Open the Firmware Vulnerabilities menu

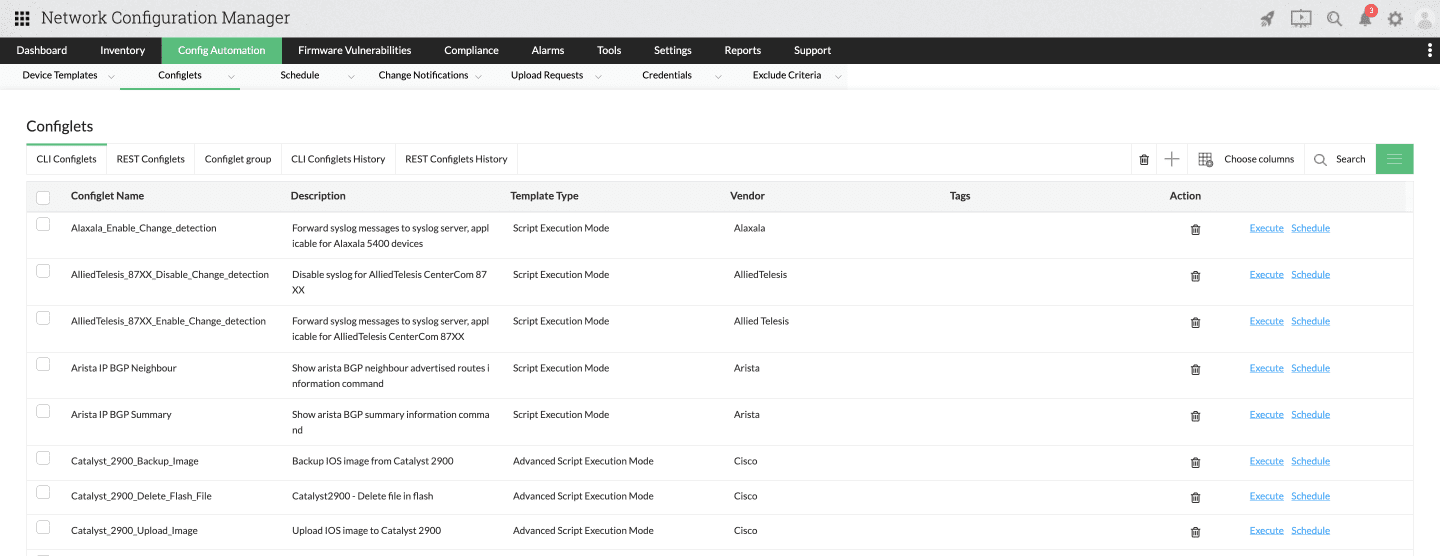point(354,50)
